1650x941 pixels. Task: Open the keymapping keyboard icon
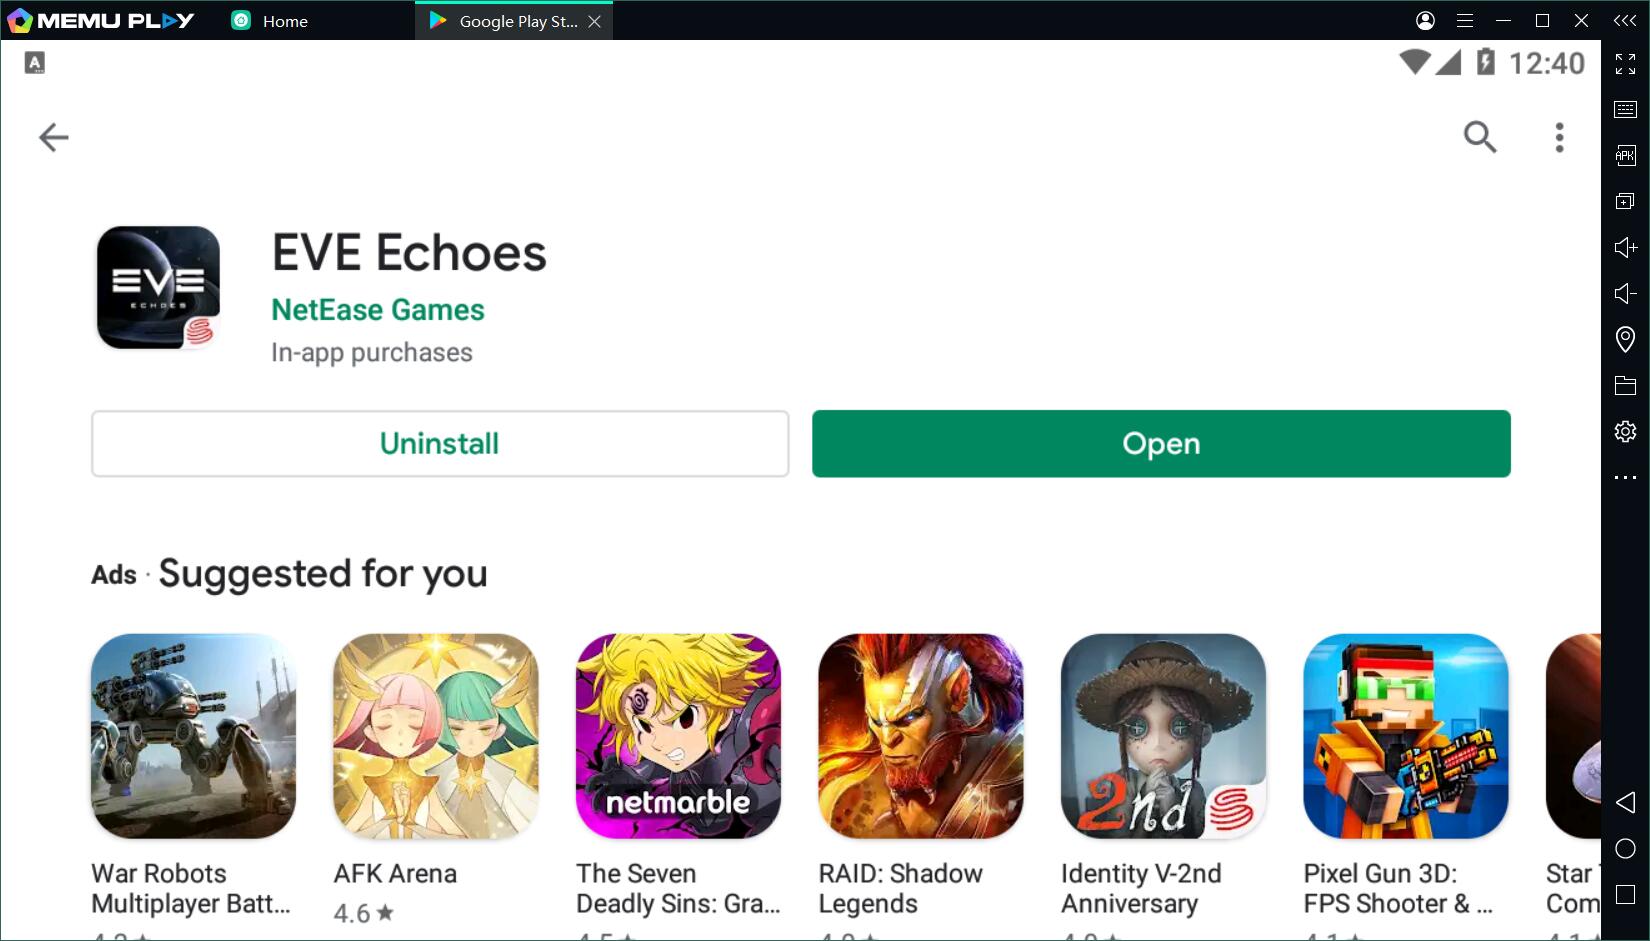pos(1625,109)
